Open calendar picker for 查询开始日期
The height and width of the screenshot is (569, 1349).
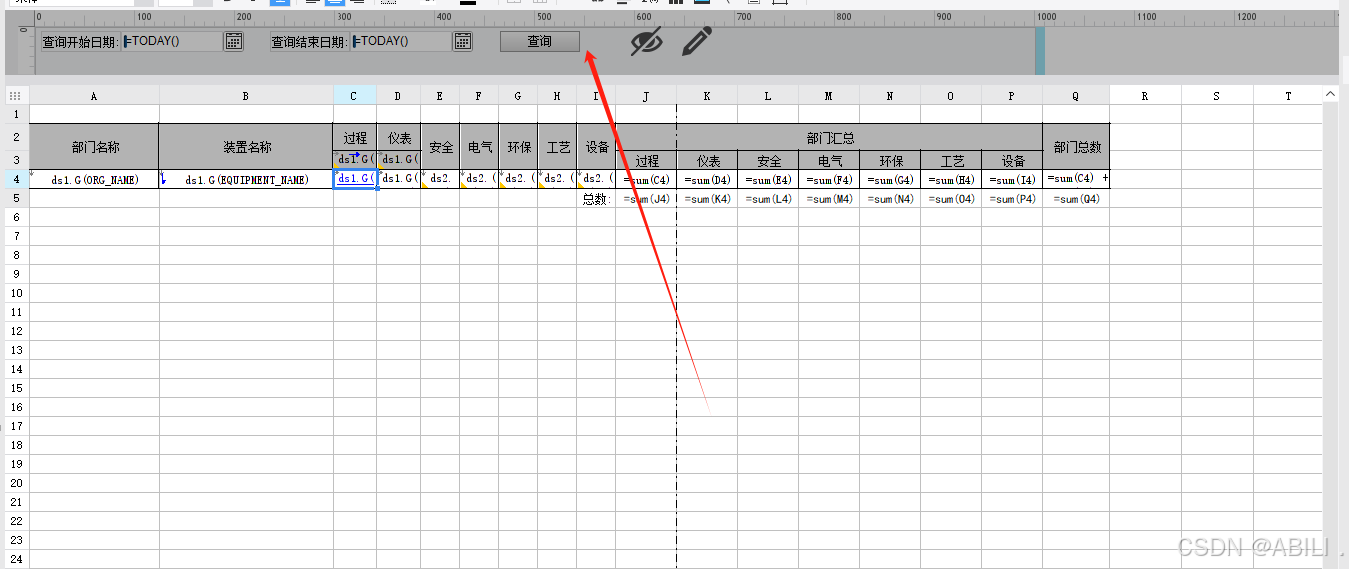pos(233,41)
